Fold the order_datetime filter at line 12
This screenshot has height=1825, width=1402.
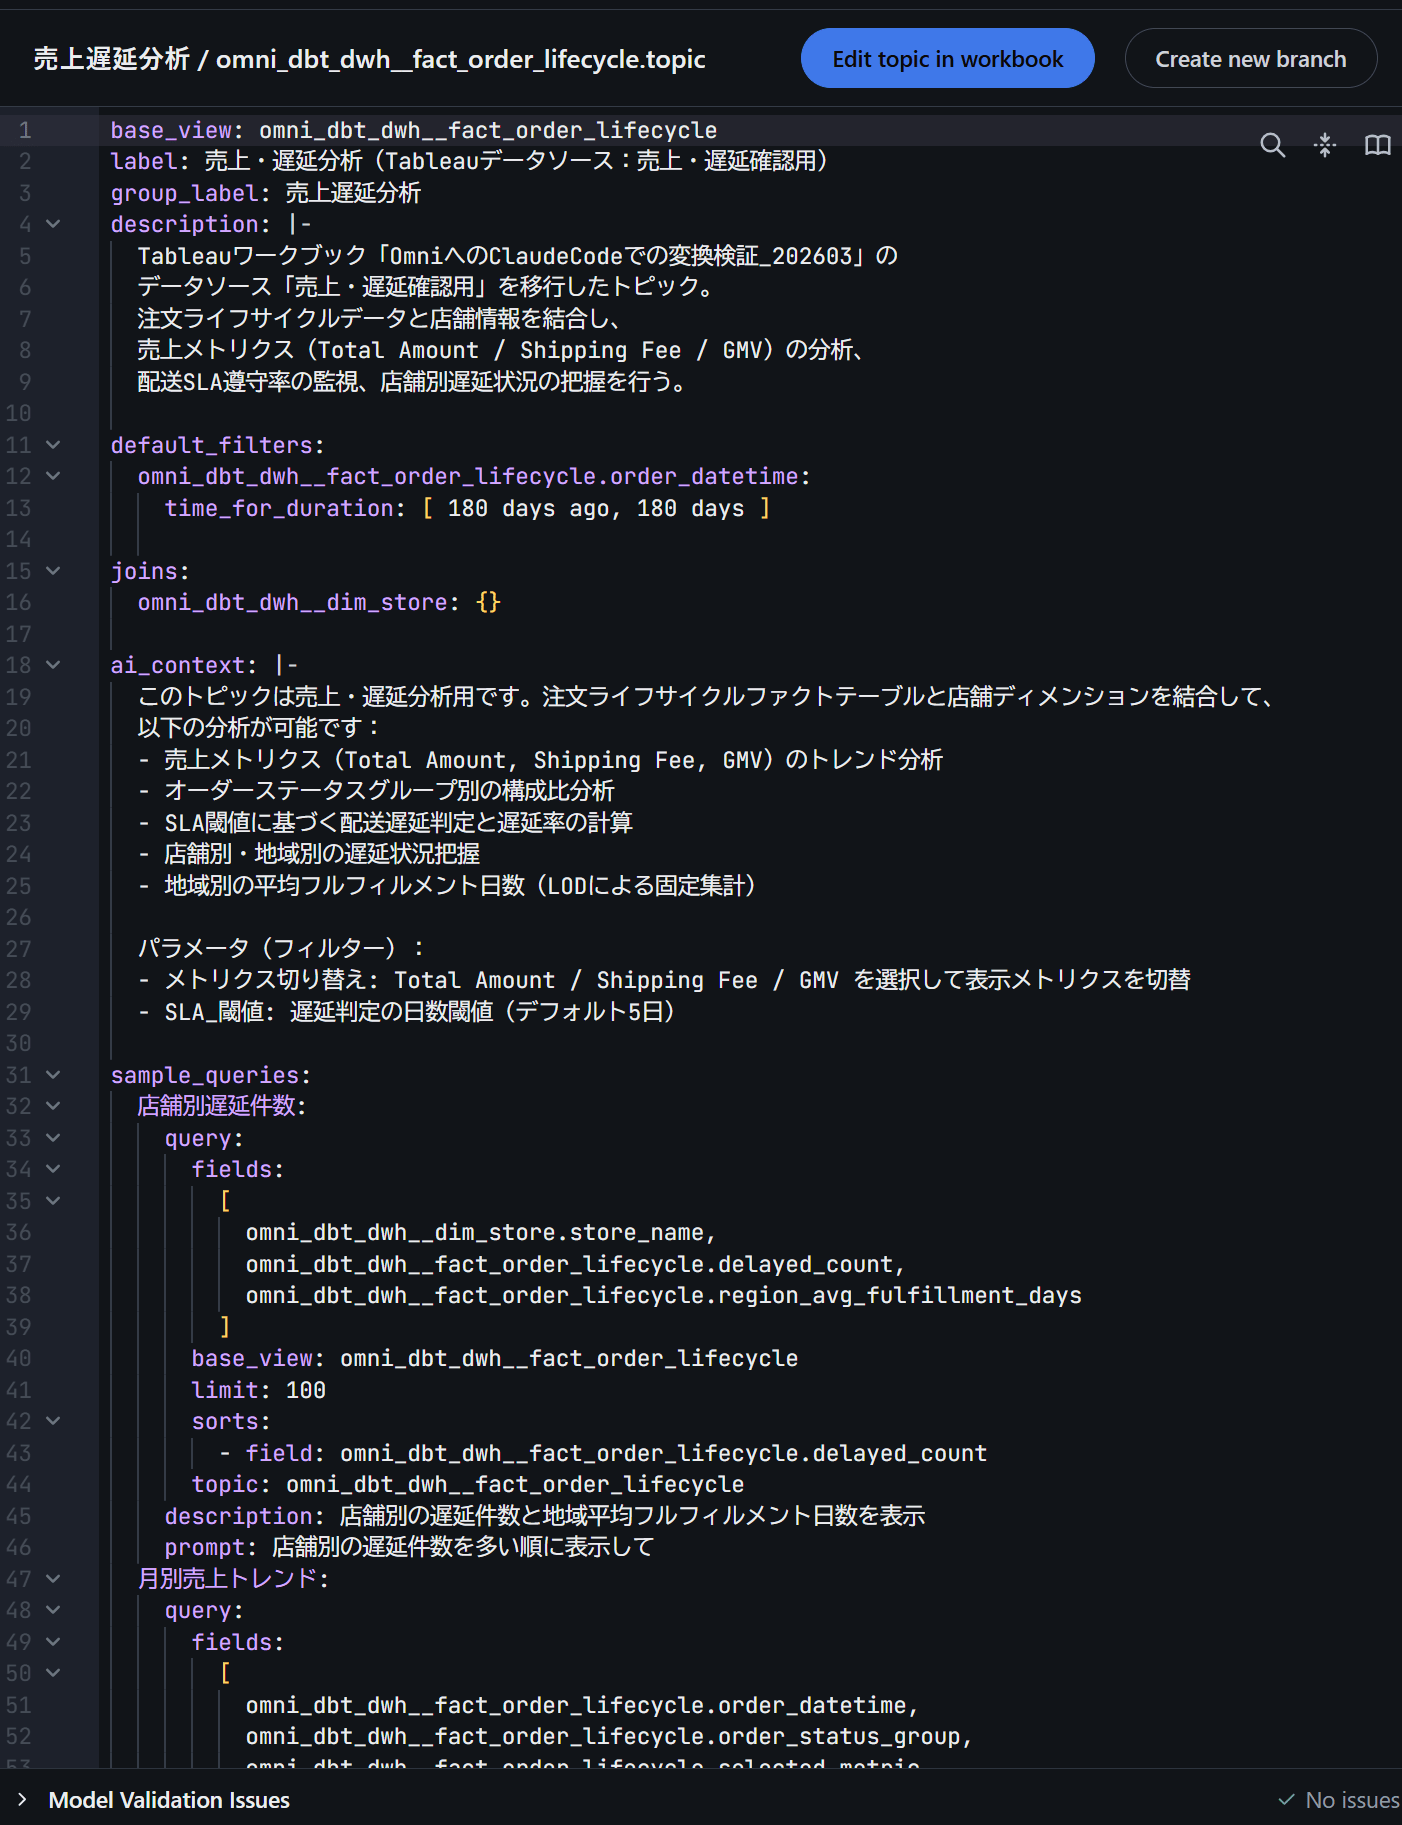click(53, 476)
